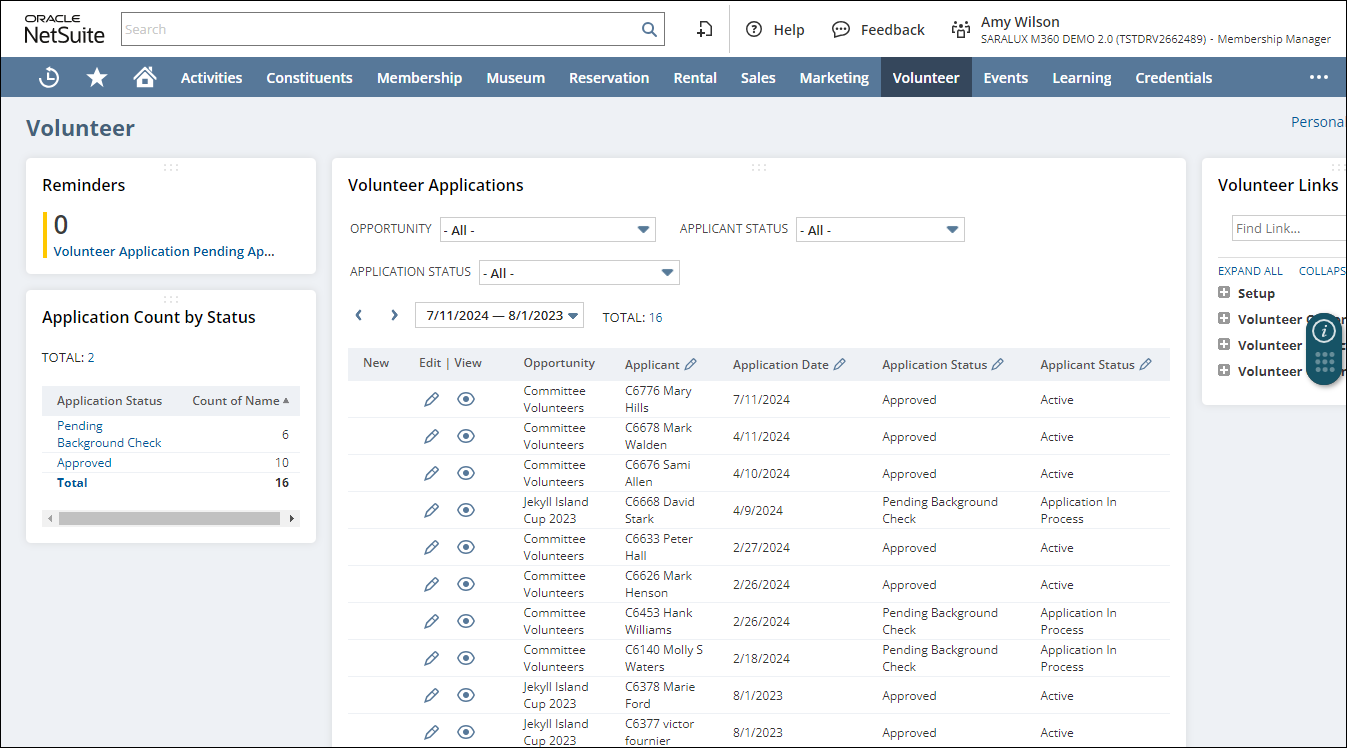This screenshot has height=748, width=1347.
Task: View the C6678 Mark Walden application
Action: [x=466, y=436]
